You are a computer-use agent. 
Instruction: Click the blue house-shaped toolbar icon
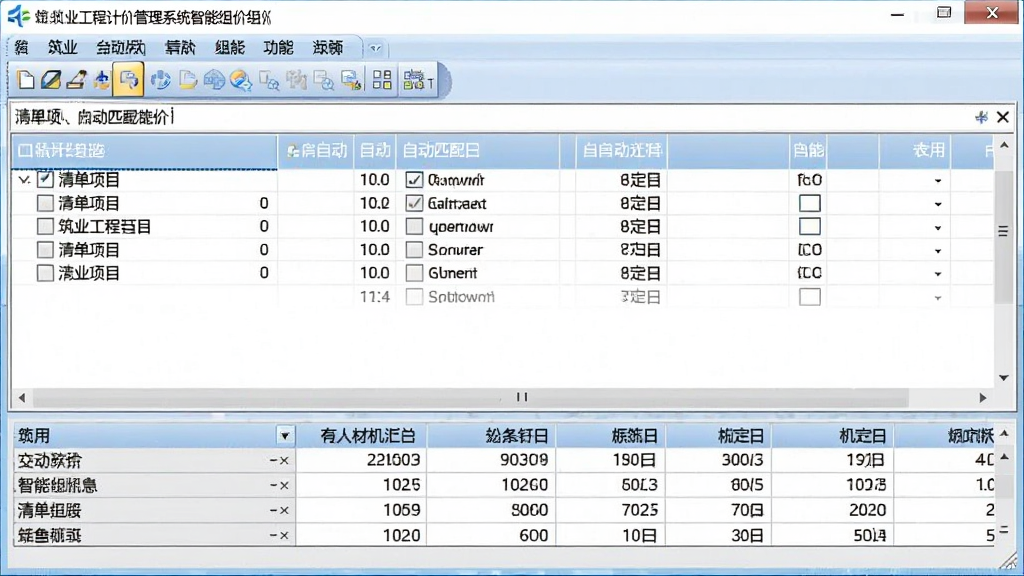pos(214,80)
